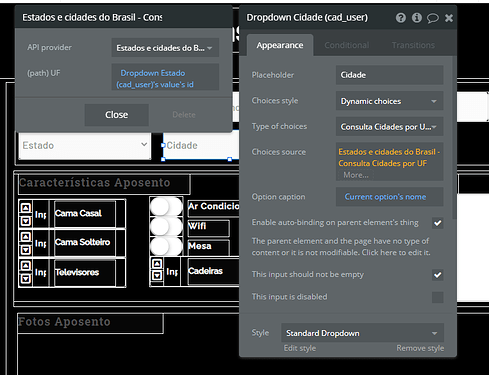Decrease Cama Solteiro value with down arrow
Viewport: 489px width, 375px height.
pos(26,249)
